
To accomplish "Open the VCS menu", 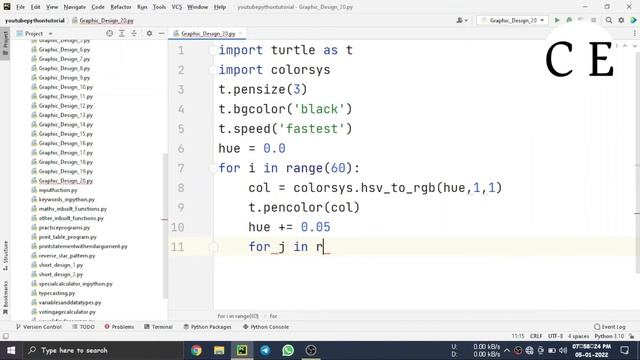I will [176, 7].
